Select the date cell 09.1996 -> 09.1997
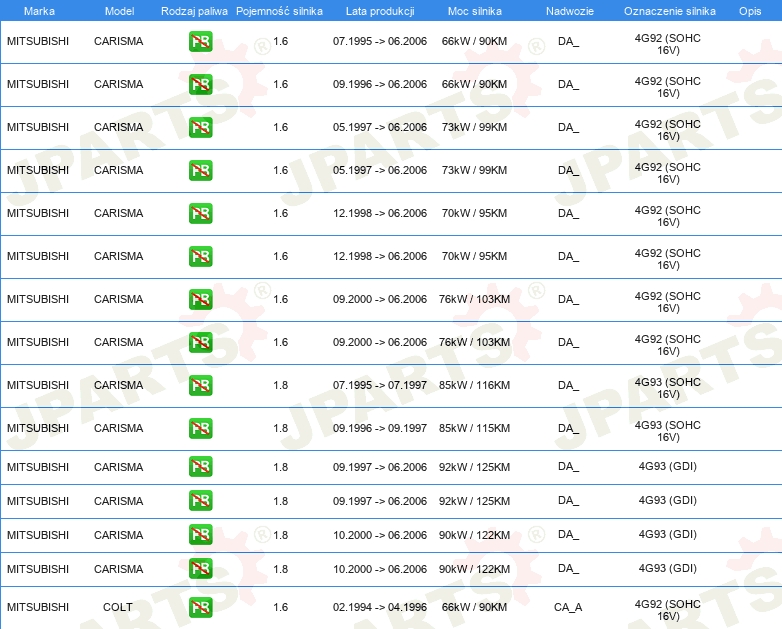Image resolution: width=782 pixels, height=629 pixels. click(x=380, y=428)
